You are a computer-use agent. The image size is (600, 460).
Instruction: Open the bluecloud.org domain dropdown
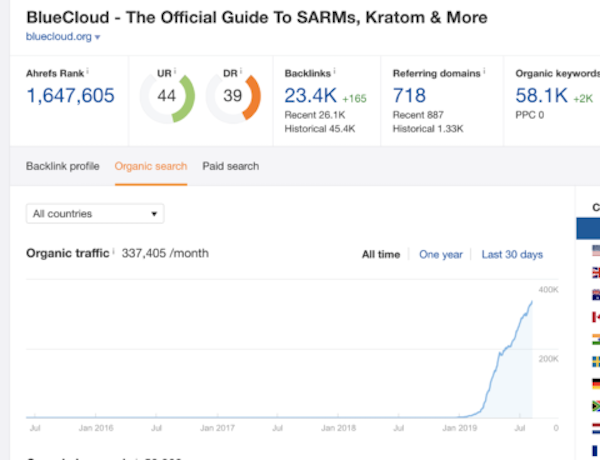(63, 37)
